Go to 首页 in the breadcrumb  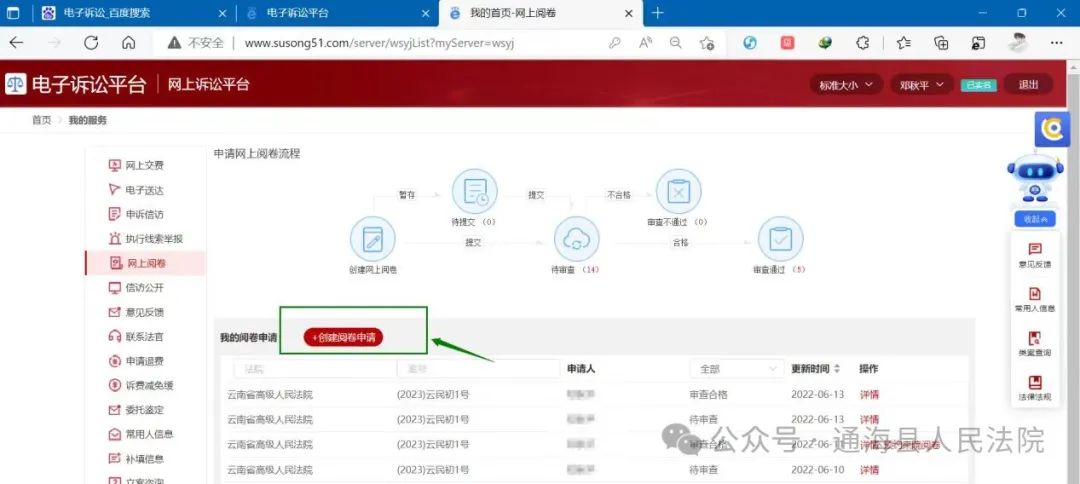[41, 120]
